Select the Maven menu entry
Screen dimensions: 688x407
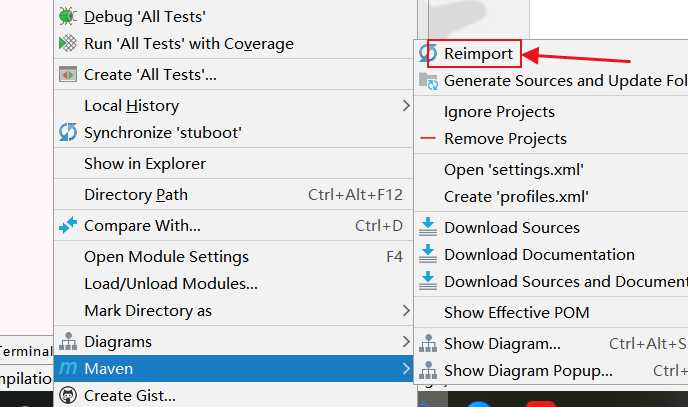(233, 368)
